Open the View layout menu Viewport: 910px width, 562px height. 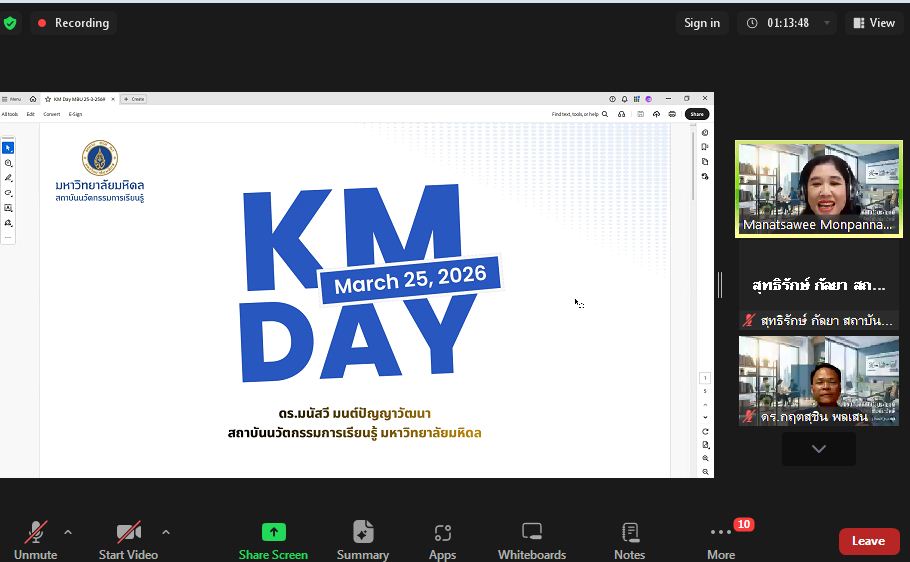pos(873,23)
